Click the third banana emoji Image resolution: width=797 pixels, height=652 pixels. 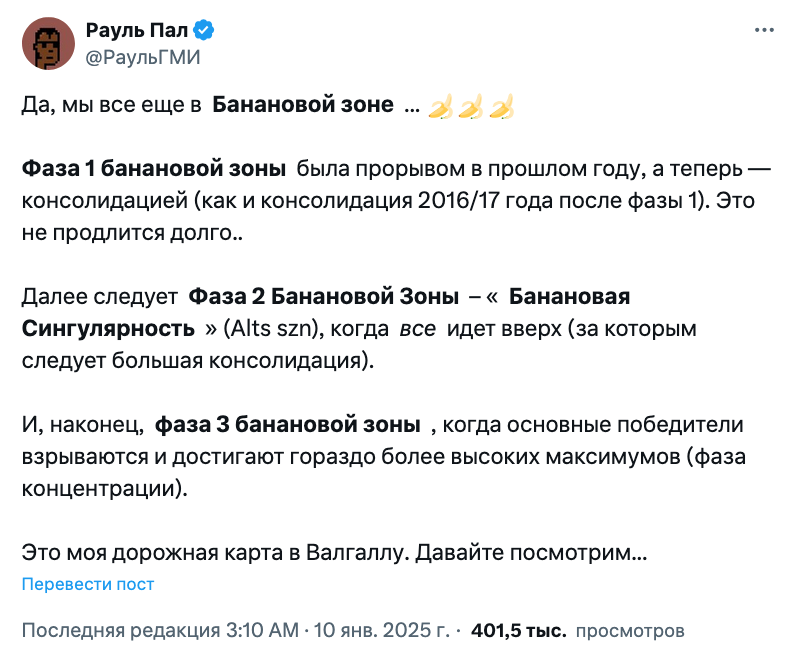click(x=502, y=106)
